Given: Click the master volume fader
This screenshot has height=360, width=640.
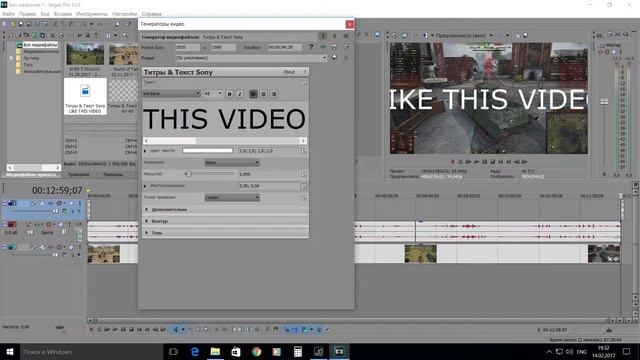Looking at the screenshot, I should 604,101.
